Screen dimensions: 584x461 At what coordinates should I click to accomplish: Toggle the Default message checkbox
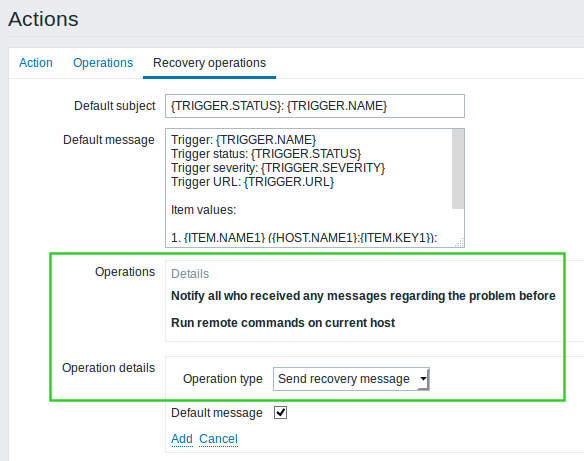280,413
